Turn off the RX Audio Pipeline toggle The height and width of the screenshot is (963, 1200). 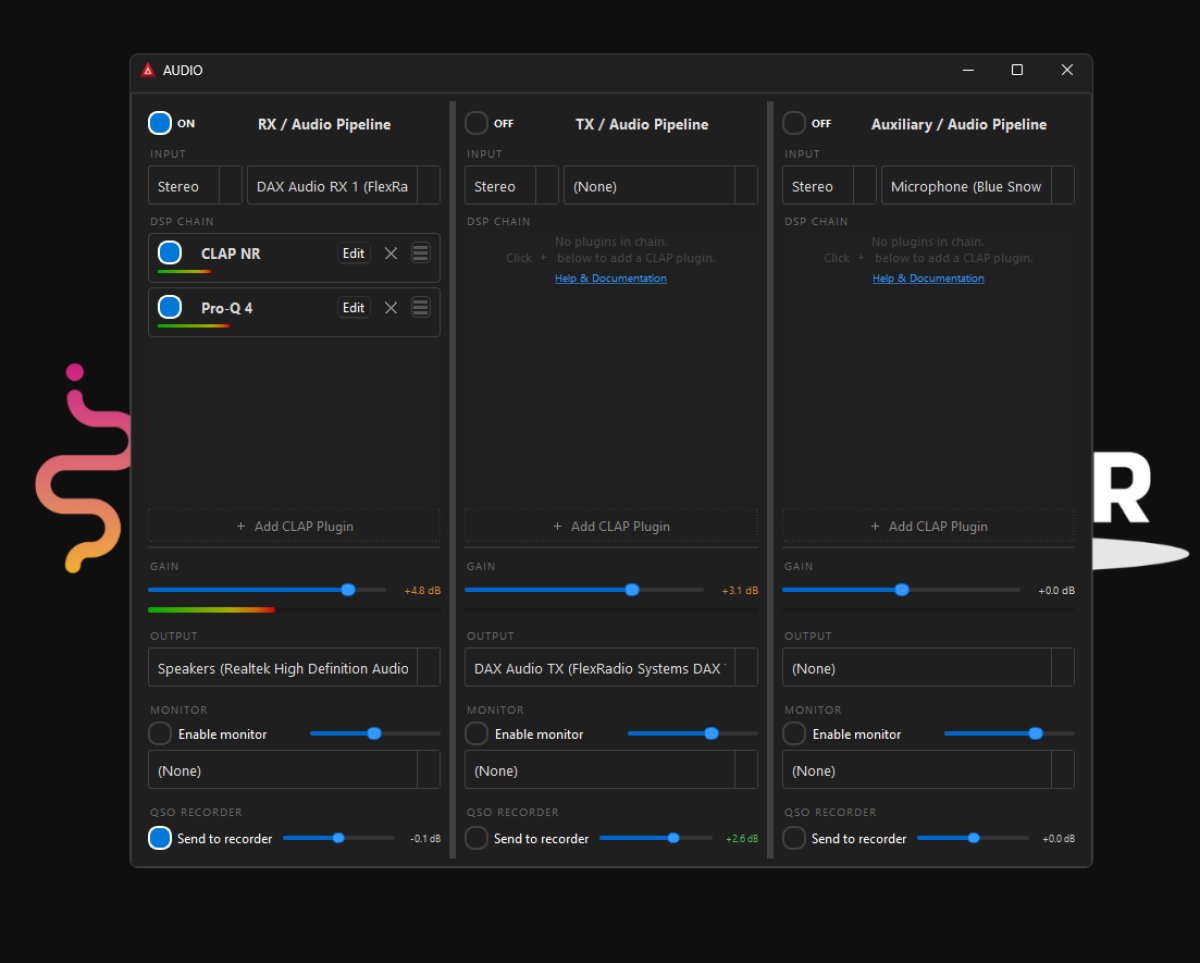click(160, 123)
